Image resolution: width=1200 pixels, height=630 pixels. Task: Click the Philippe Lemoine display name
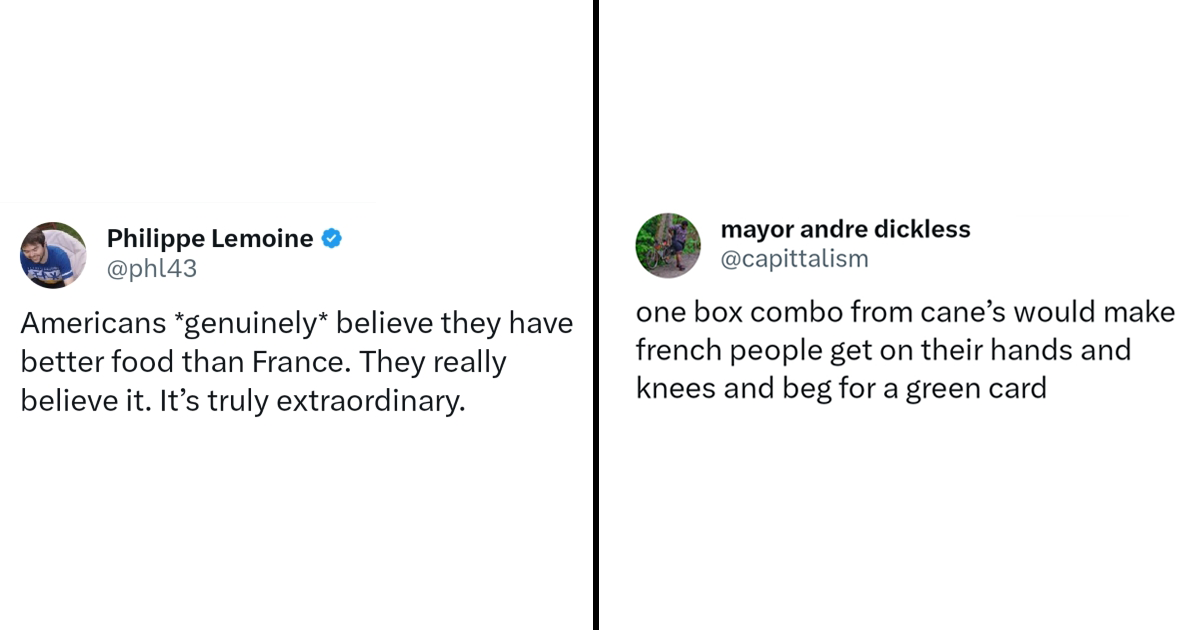209,239
